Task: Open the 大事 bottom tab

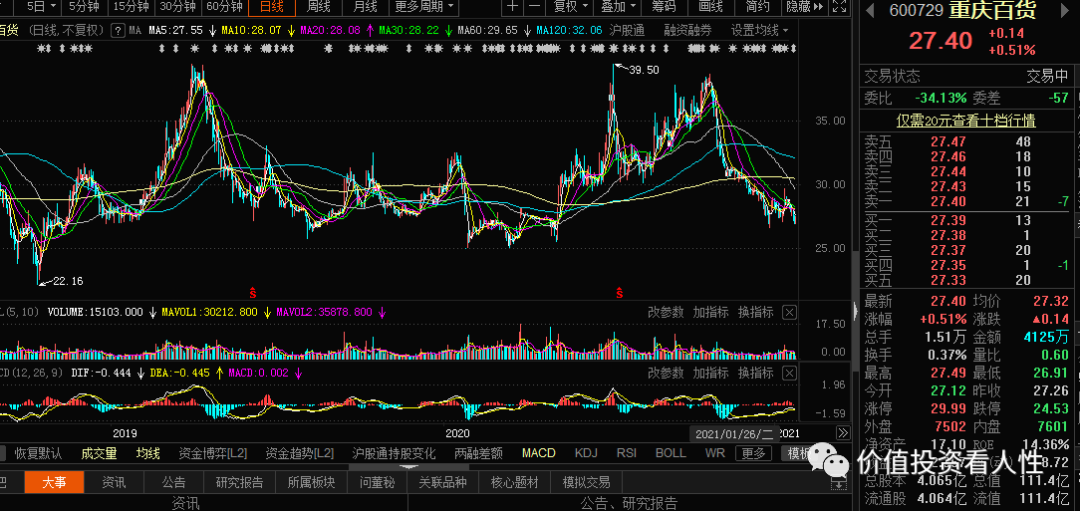Action: pyautogui.click(x=54, y=482)
